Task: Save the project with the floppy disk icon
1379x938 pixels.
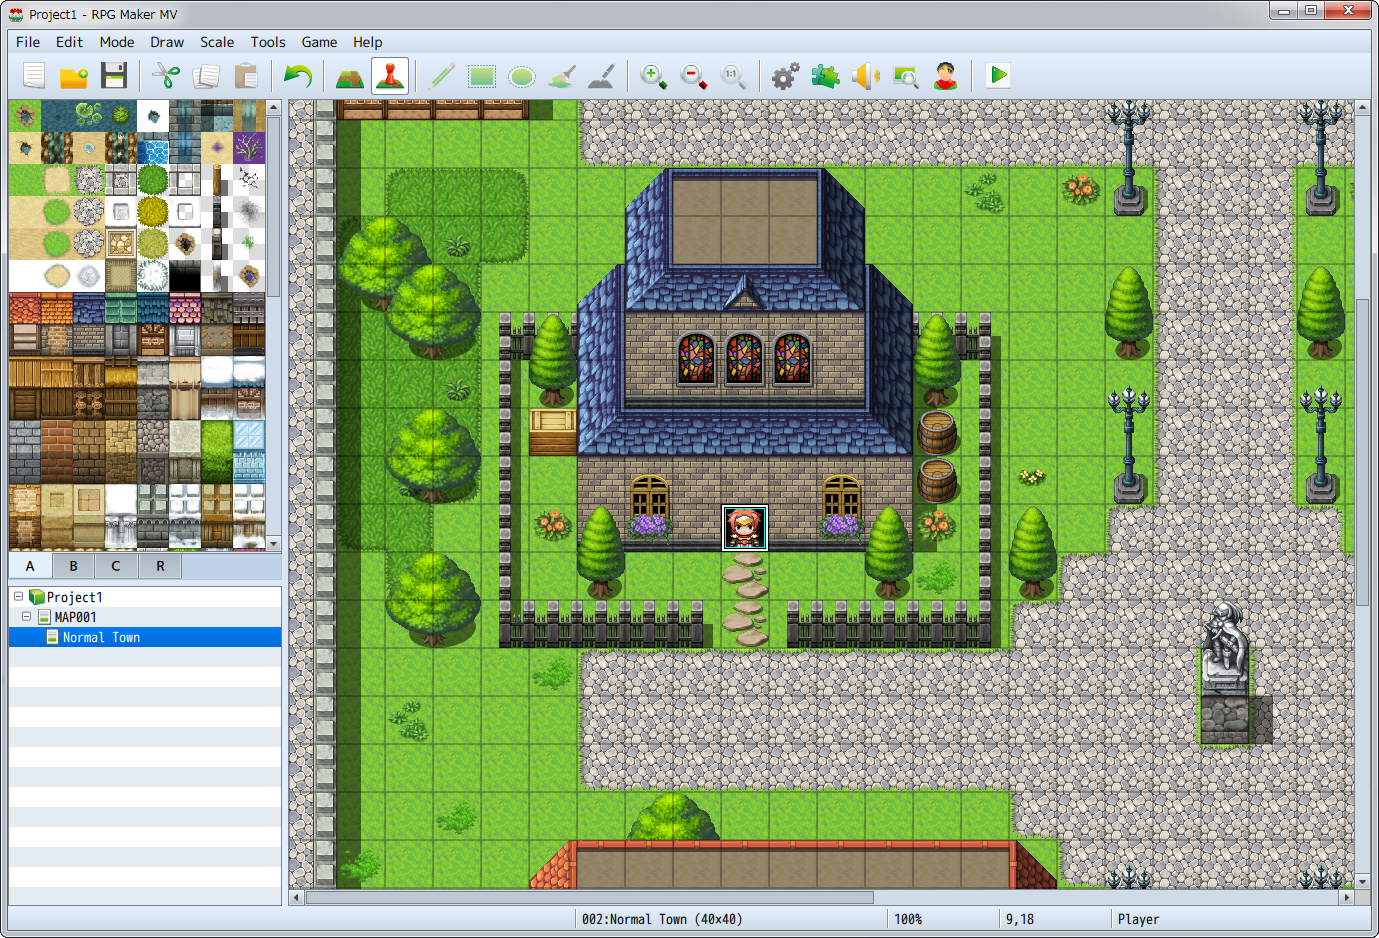Action: coord(114,76)
